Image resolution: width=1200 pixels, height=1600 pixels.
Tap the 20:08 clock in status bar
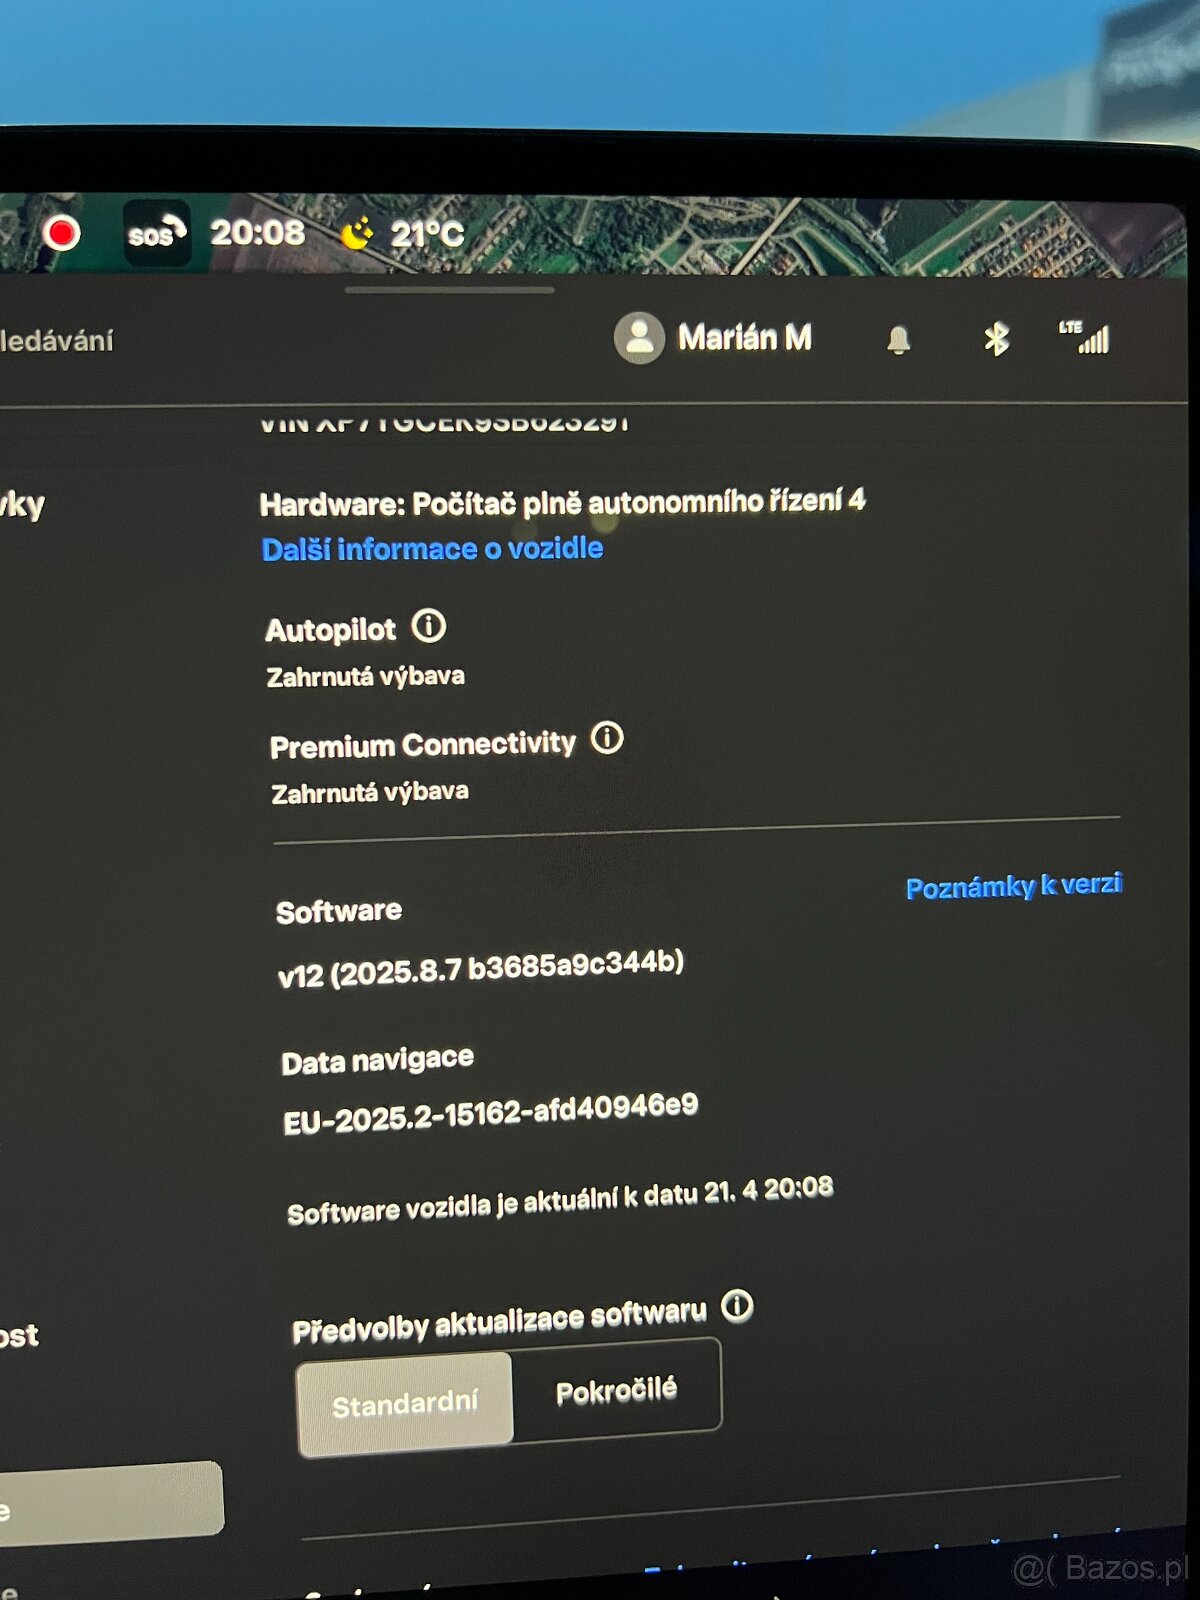[257, 233]
